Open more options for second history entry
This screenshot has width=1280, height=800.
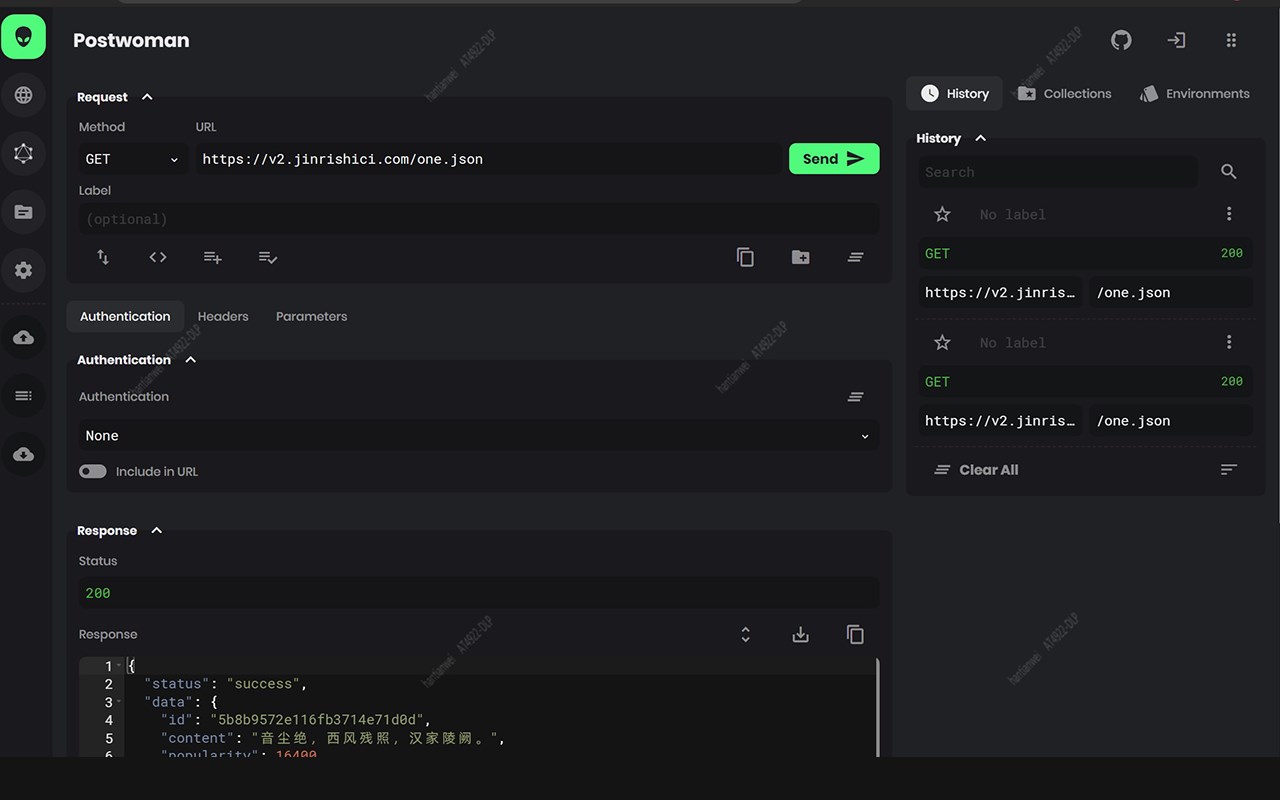tap(1229, 342)
